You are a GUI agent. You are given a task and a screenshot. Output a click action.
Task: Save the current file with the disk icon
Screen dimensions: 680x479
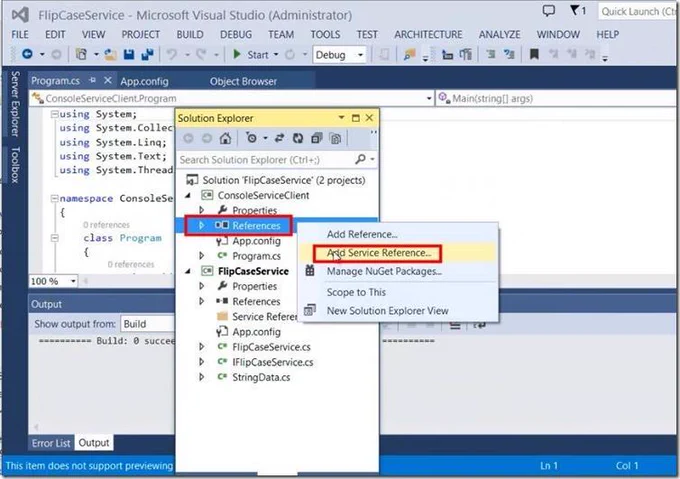pyautogui.click(x=129, y=54)
